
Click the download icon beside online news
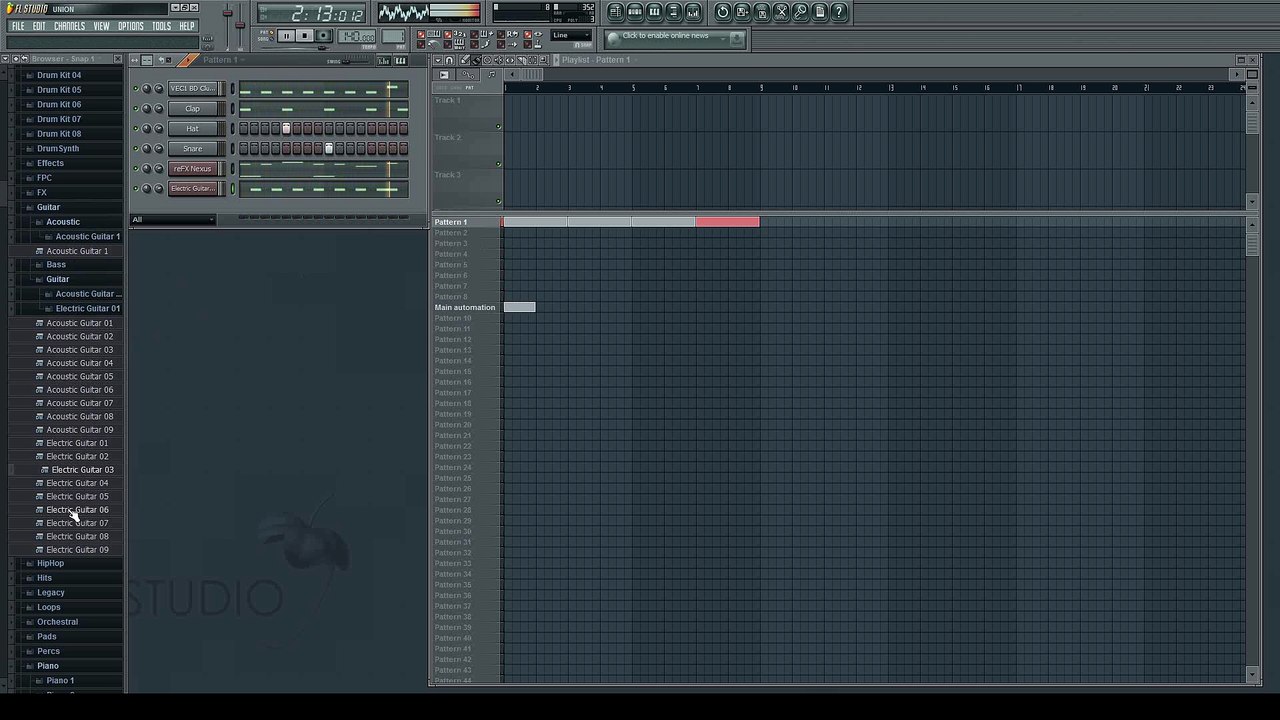737,39
